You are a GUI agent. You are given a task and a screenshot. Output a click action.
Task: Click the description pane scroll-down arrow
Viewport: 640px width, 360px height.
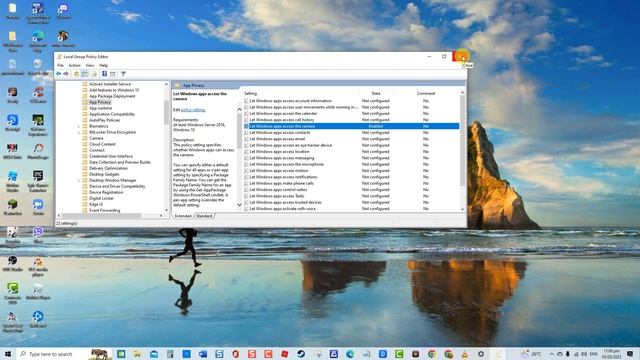tap(239, 204)
